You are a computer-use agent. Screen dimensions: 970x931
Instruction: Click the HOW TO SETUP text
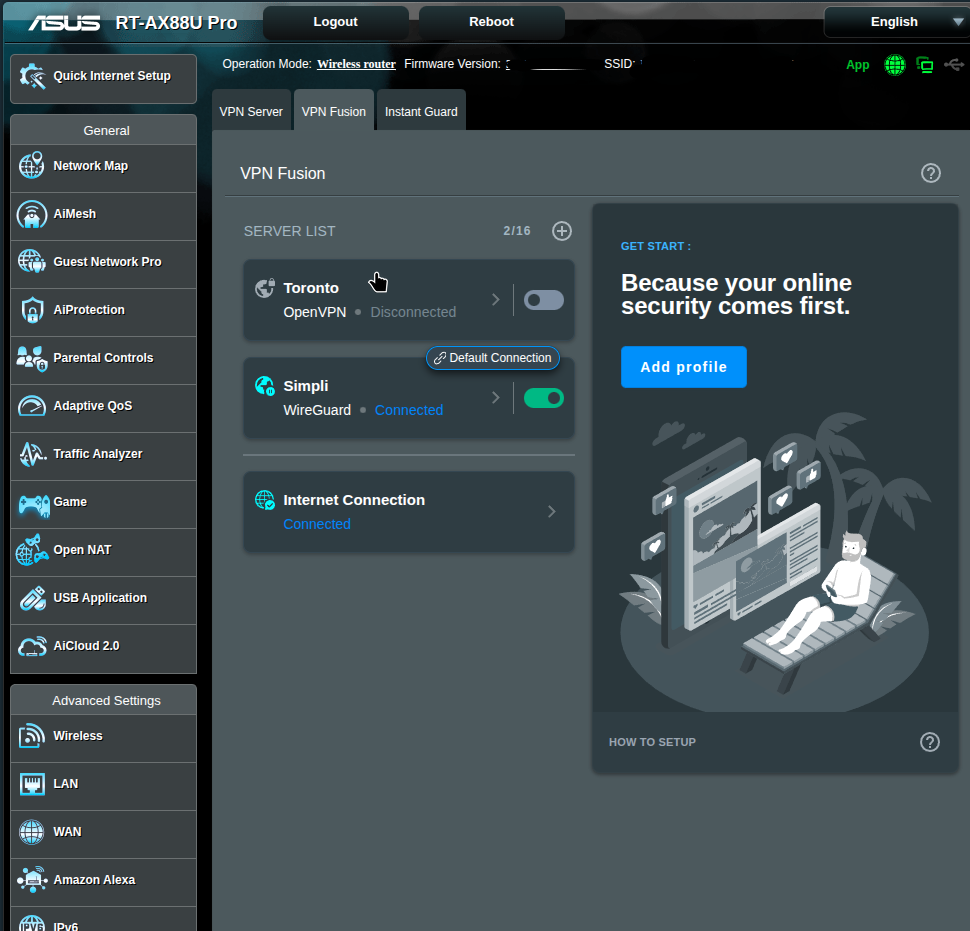[x=652, y=742]
